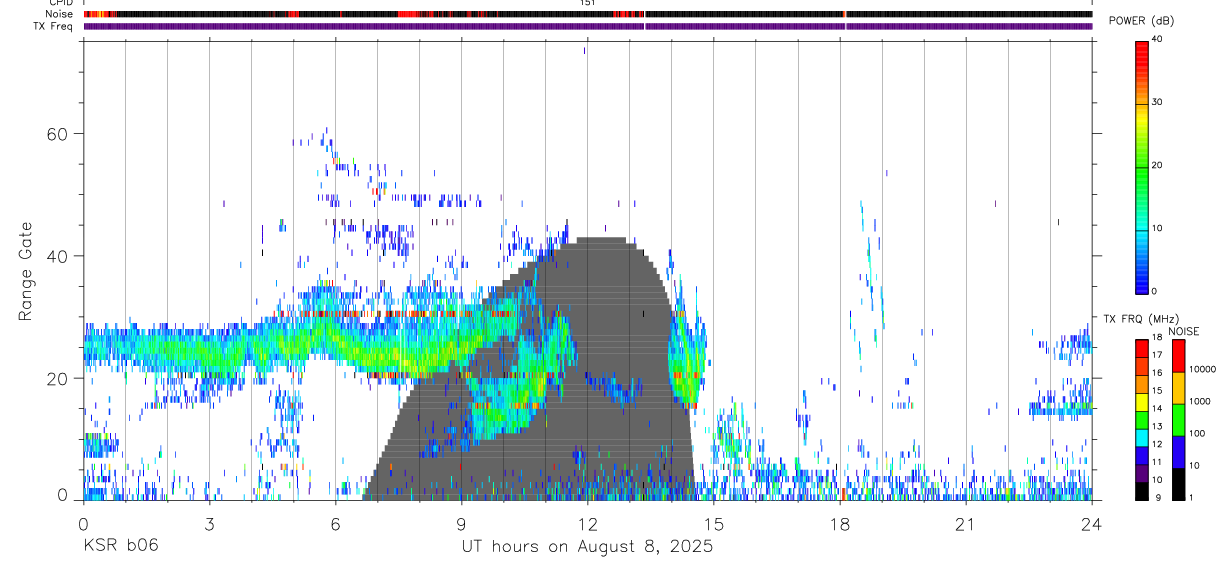The width and height of the screenshot is (1228, 567).
Task: Click the 20 tick label on POWER colorbar
Action: (1156, 165)
